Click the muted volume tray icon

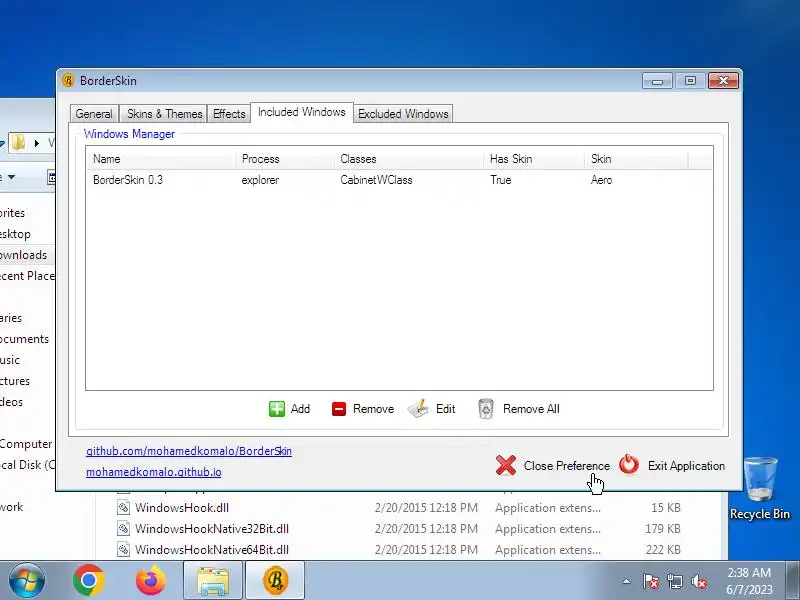click(x=699, y=581)
